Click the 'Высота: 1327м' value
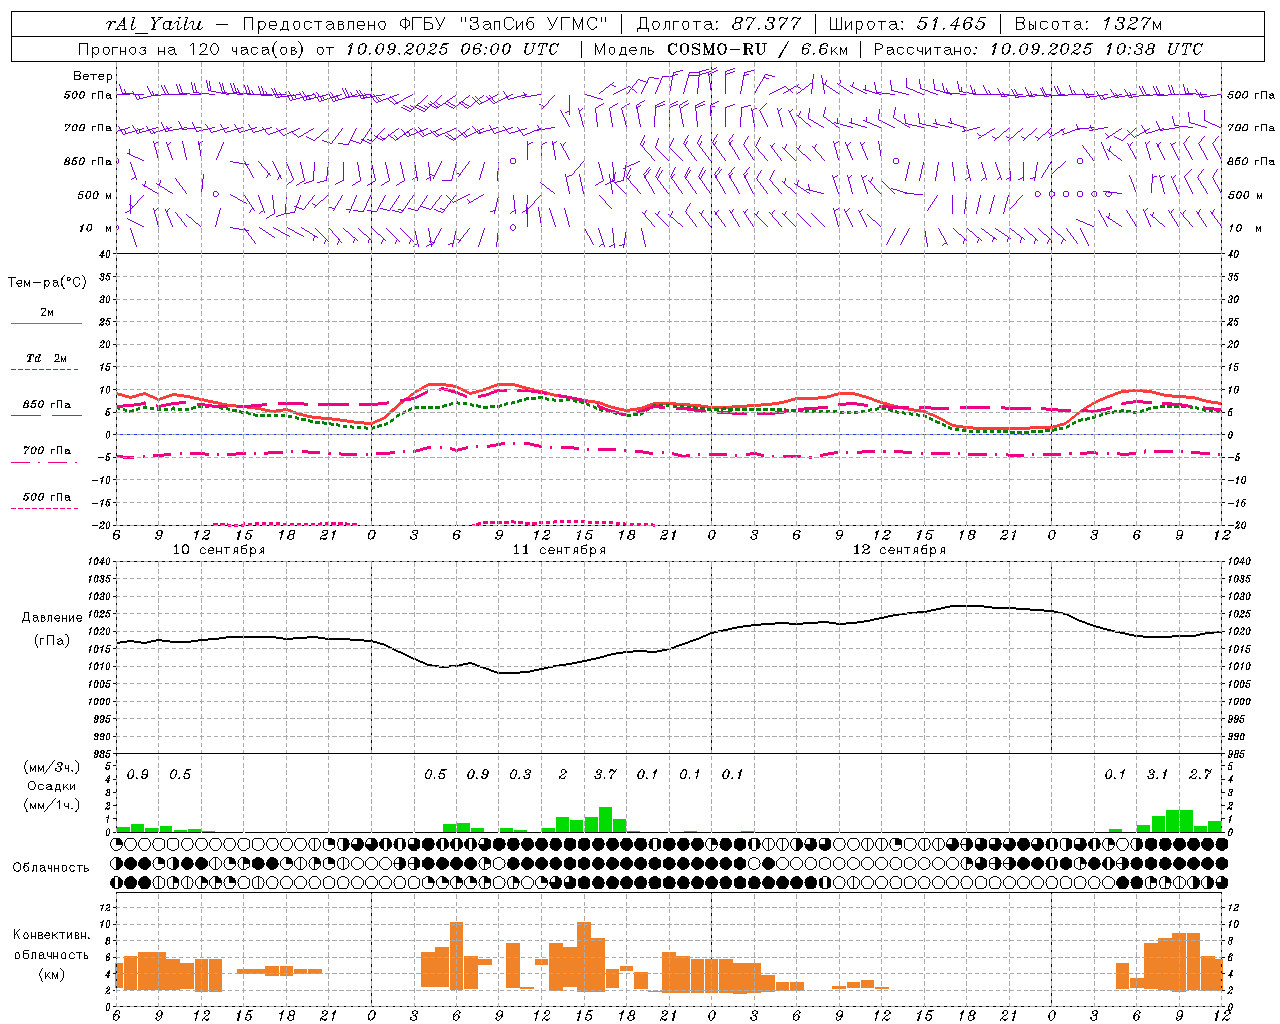This screenshot has width=1280, height=1024. 1088,24
